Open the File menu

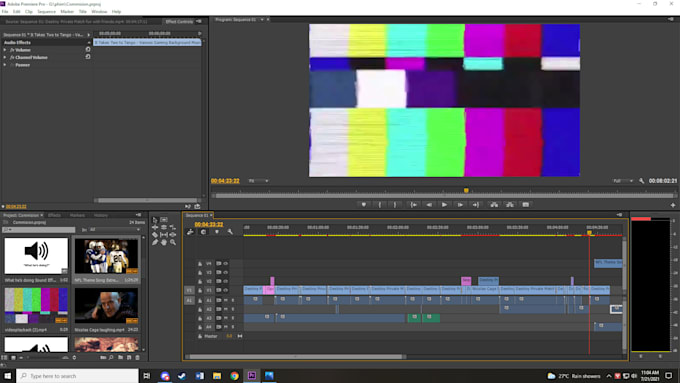tap(5, 12)
